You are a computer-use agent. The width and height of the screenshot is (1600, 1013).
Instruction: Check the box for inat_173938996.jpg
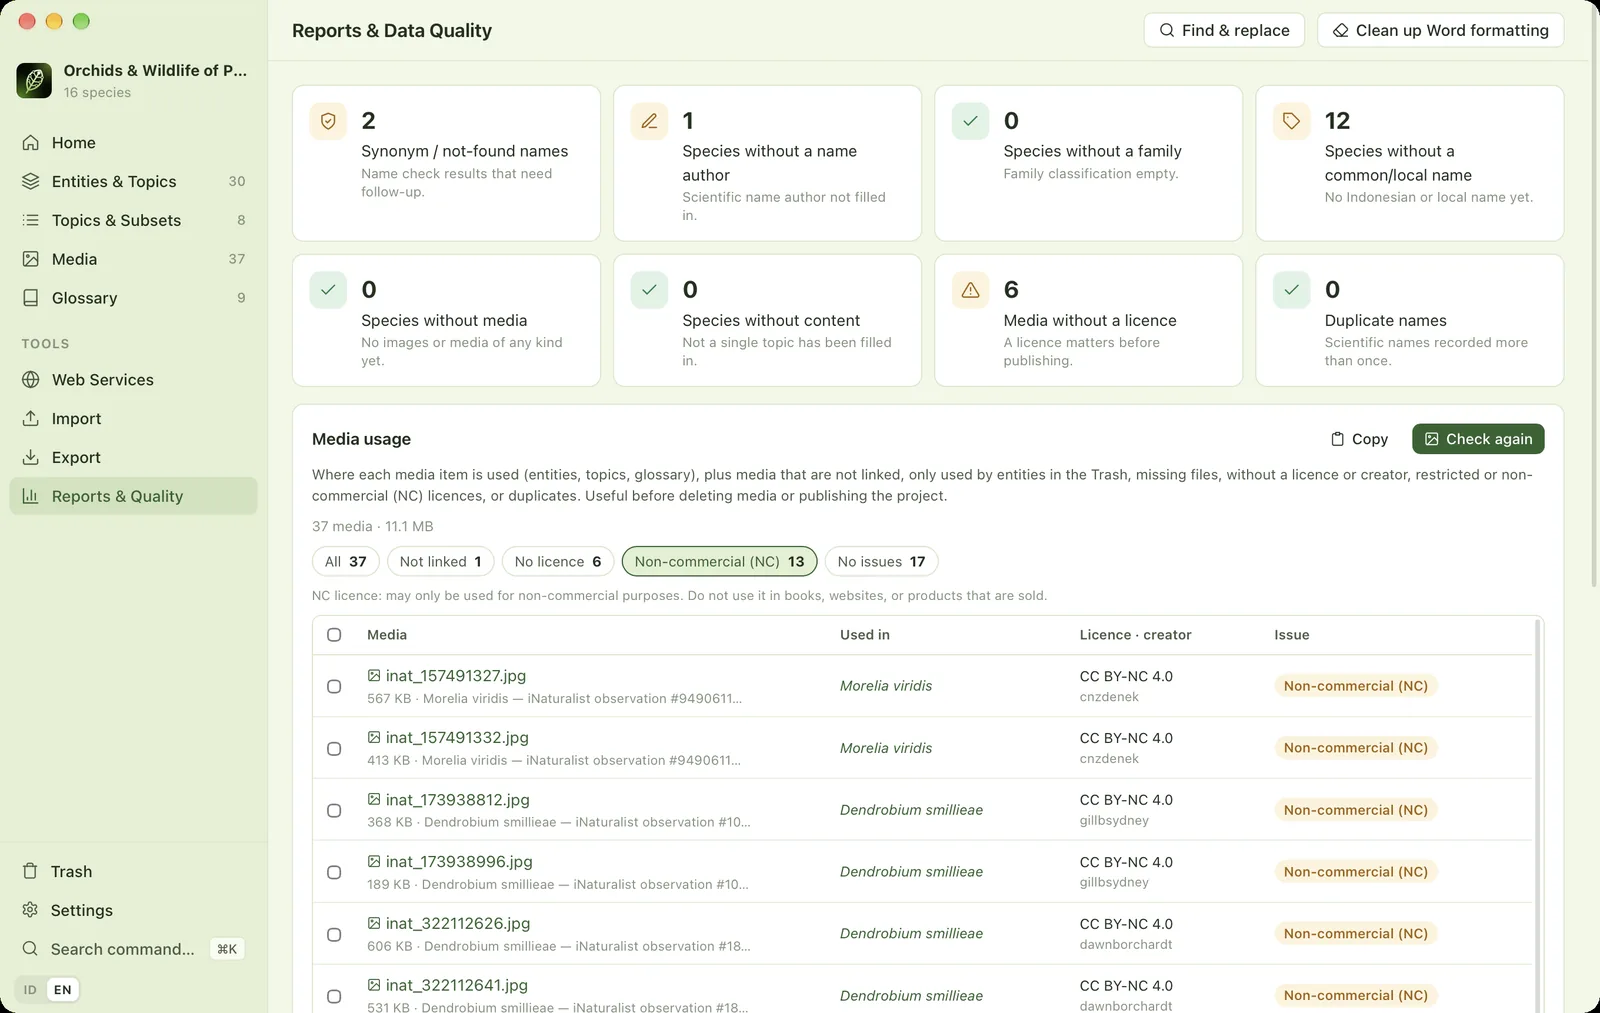click(334, 873)
